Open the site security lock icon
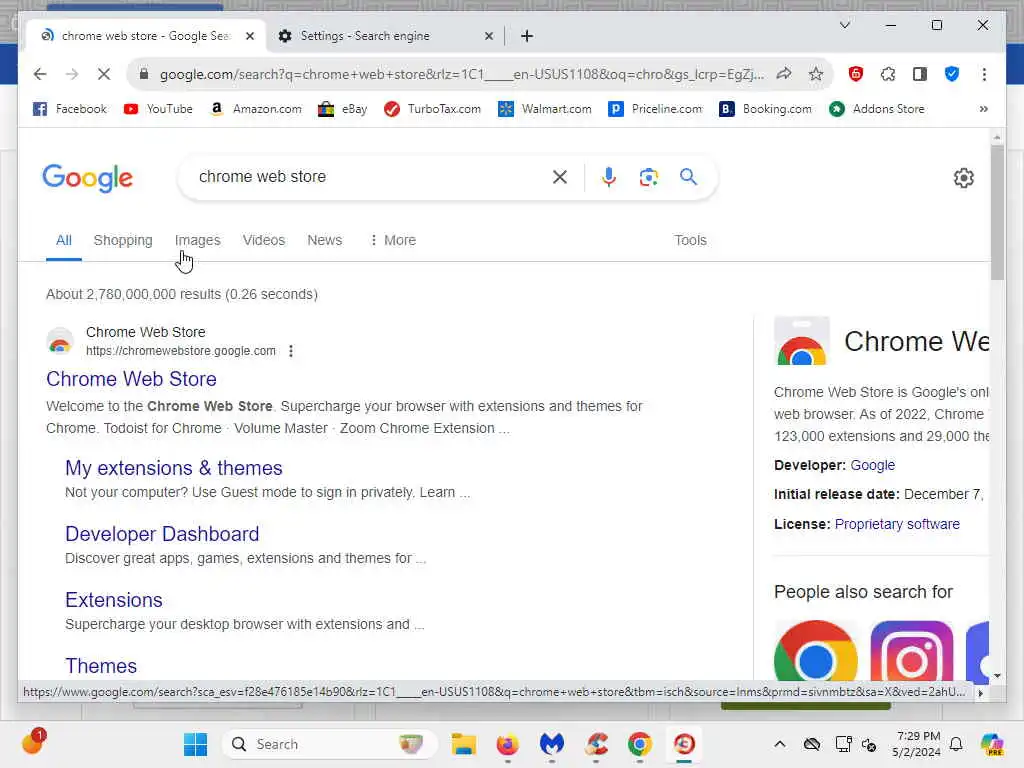1024x768 pixels. tap(144, 74)
